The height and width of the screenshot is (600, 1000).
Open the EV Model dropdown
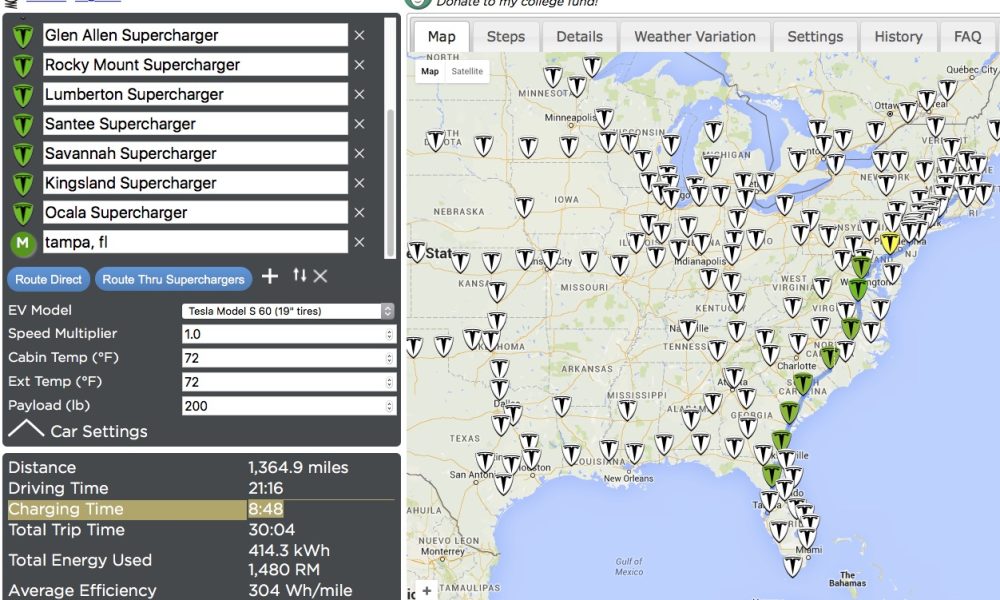pos(288,311)
